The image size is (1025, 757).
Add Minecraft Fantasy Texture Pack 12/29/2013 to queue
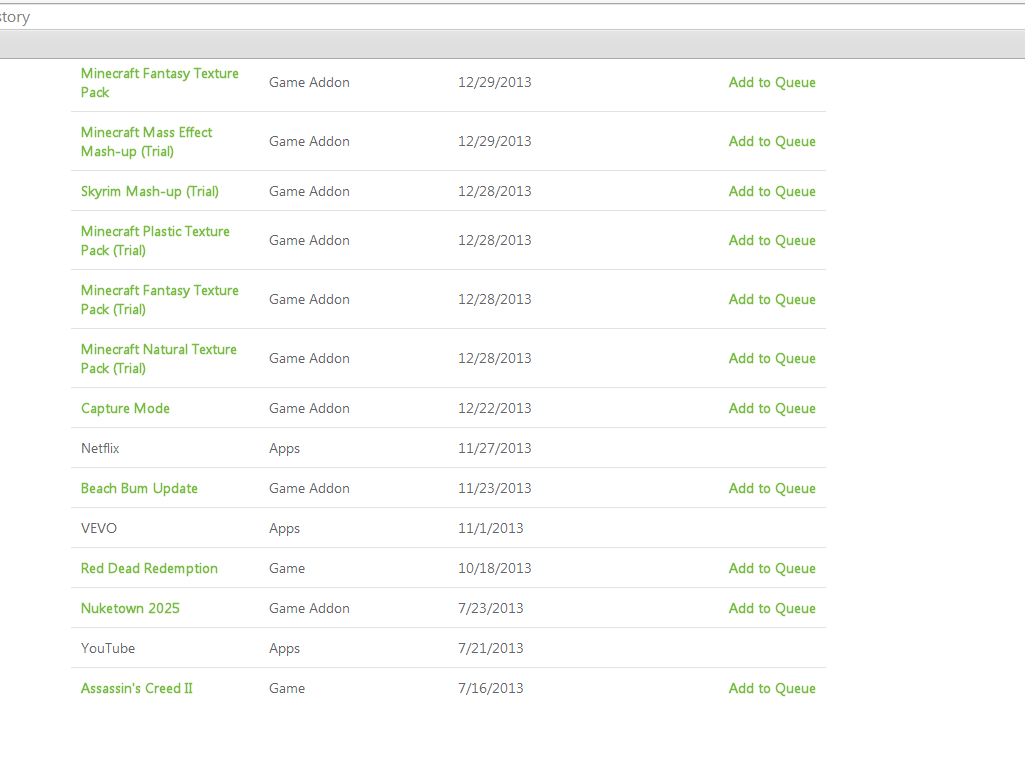click(772, 82)
